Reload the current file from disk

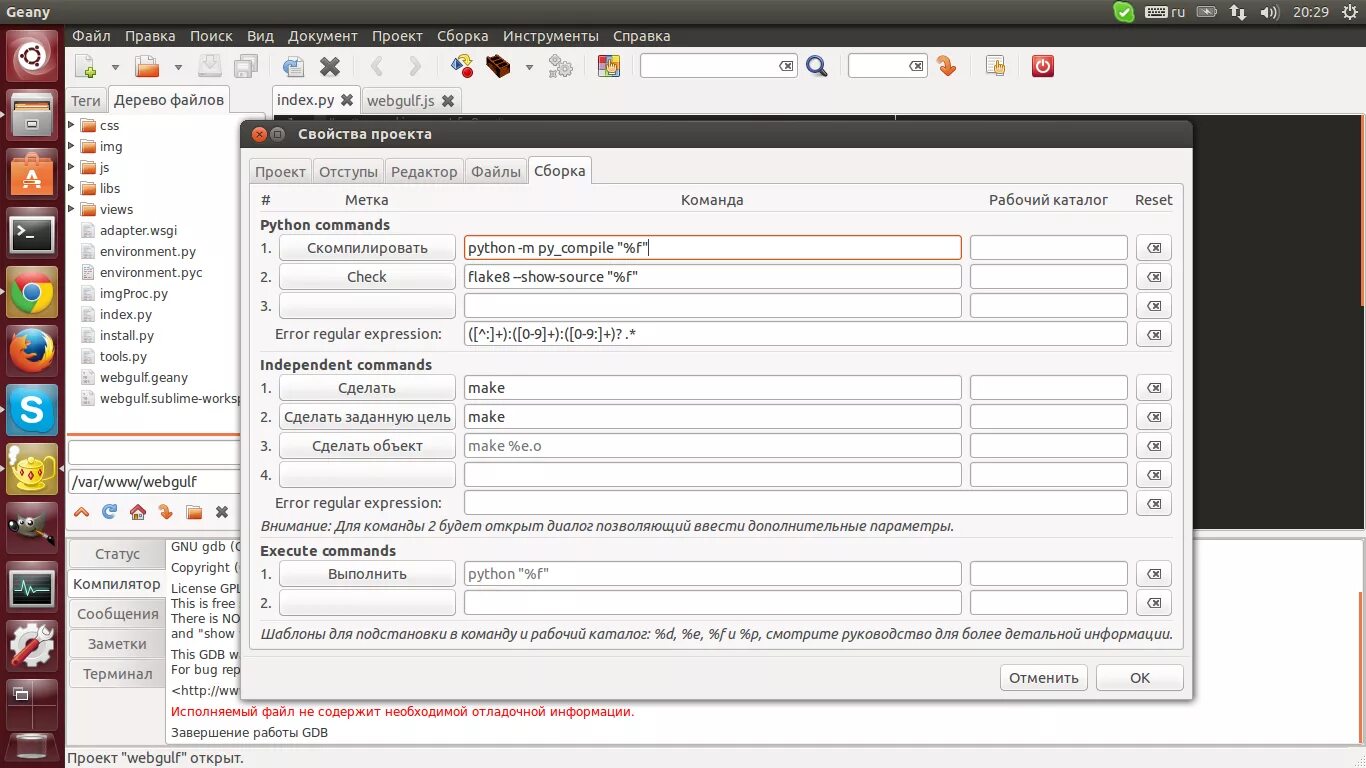coord(293,67)
